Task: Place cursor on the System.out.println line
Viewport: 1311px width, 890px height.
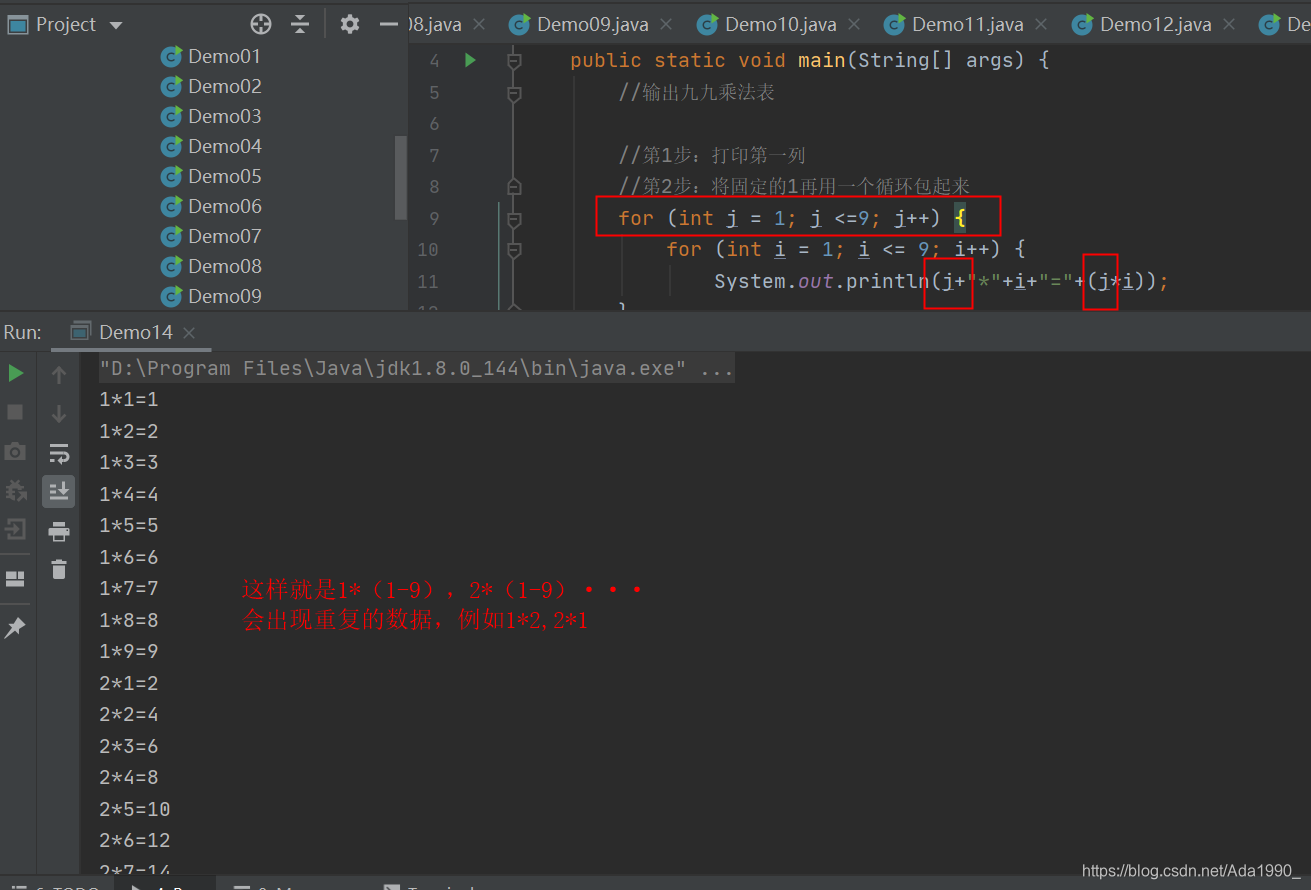Action: pos(941,281)
